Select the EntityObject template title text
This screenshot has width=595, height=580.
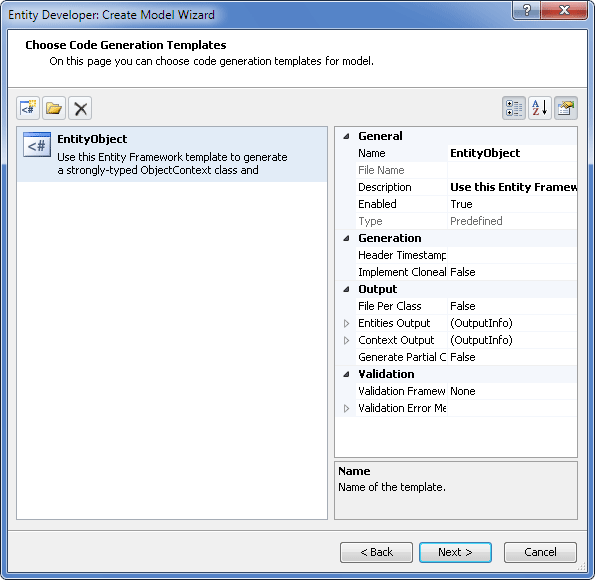coord(92,139)
